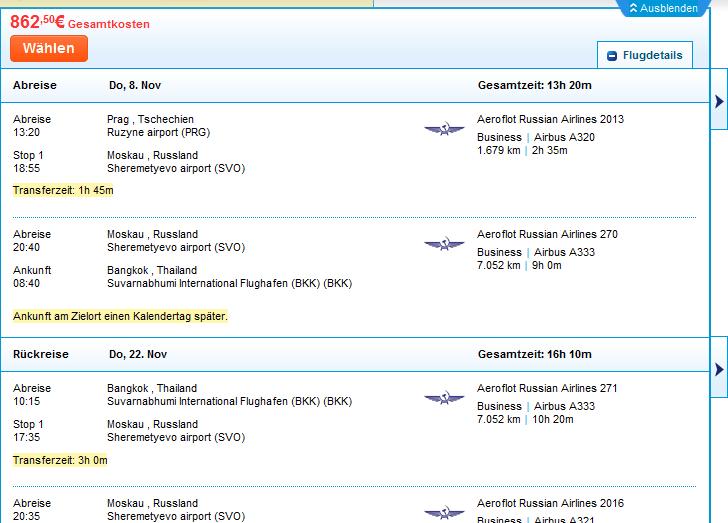Image resolution: width=728 pixels, height=523 pixels.
Task: Click Ruzyne airport (PRG) text
Action: pos(158,132)
